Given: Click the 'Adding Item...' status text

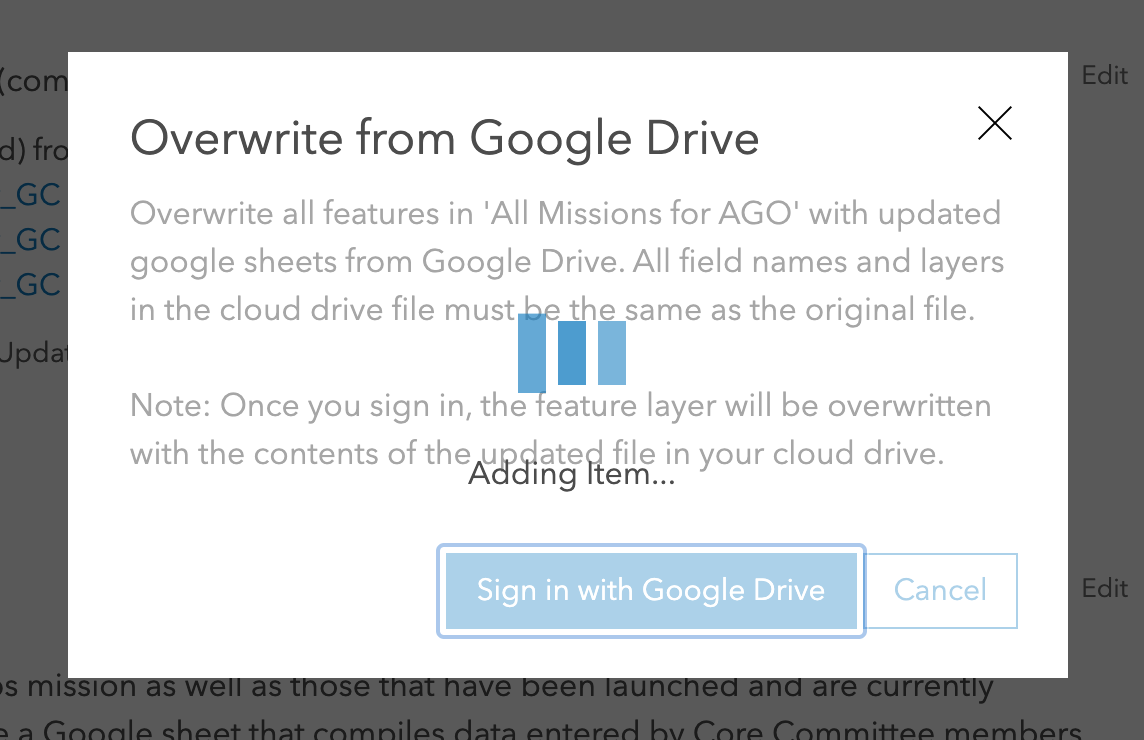Looking at the screenshot, I should coord(571,475).
